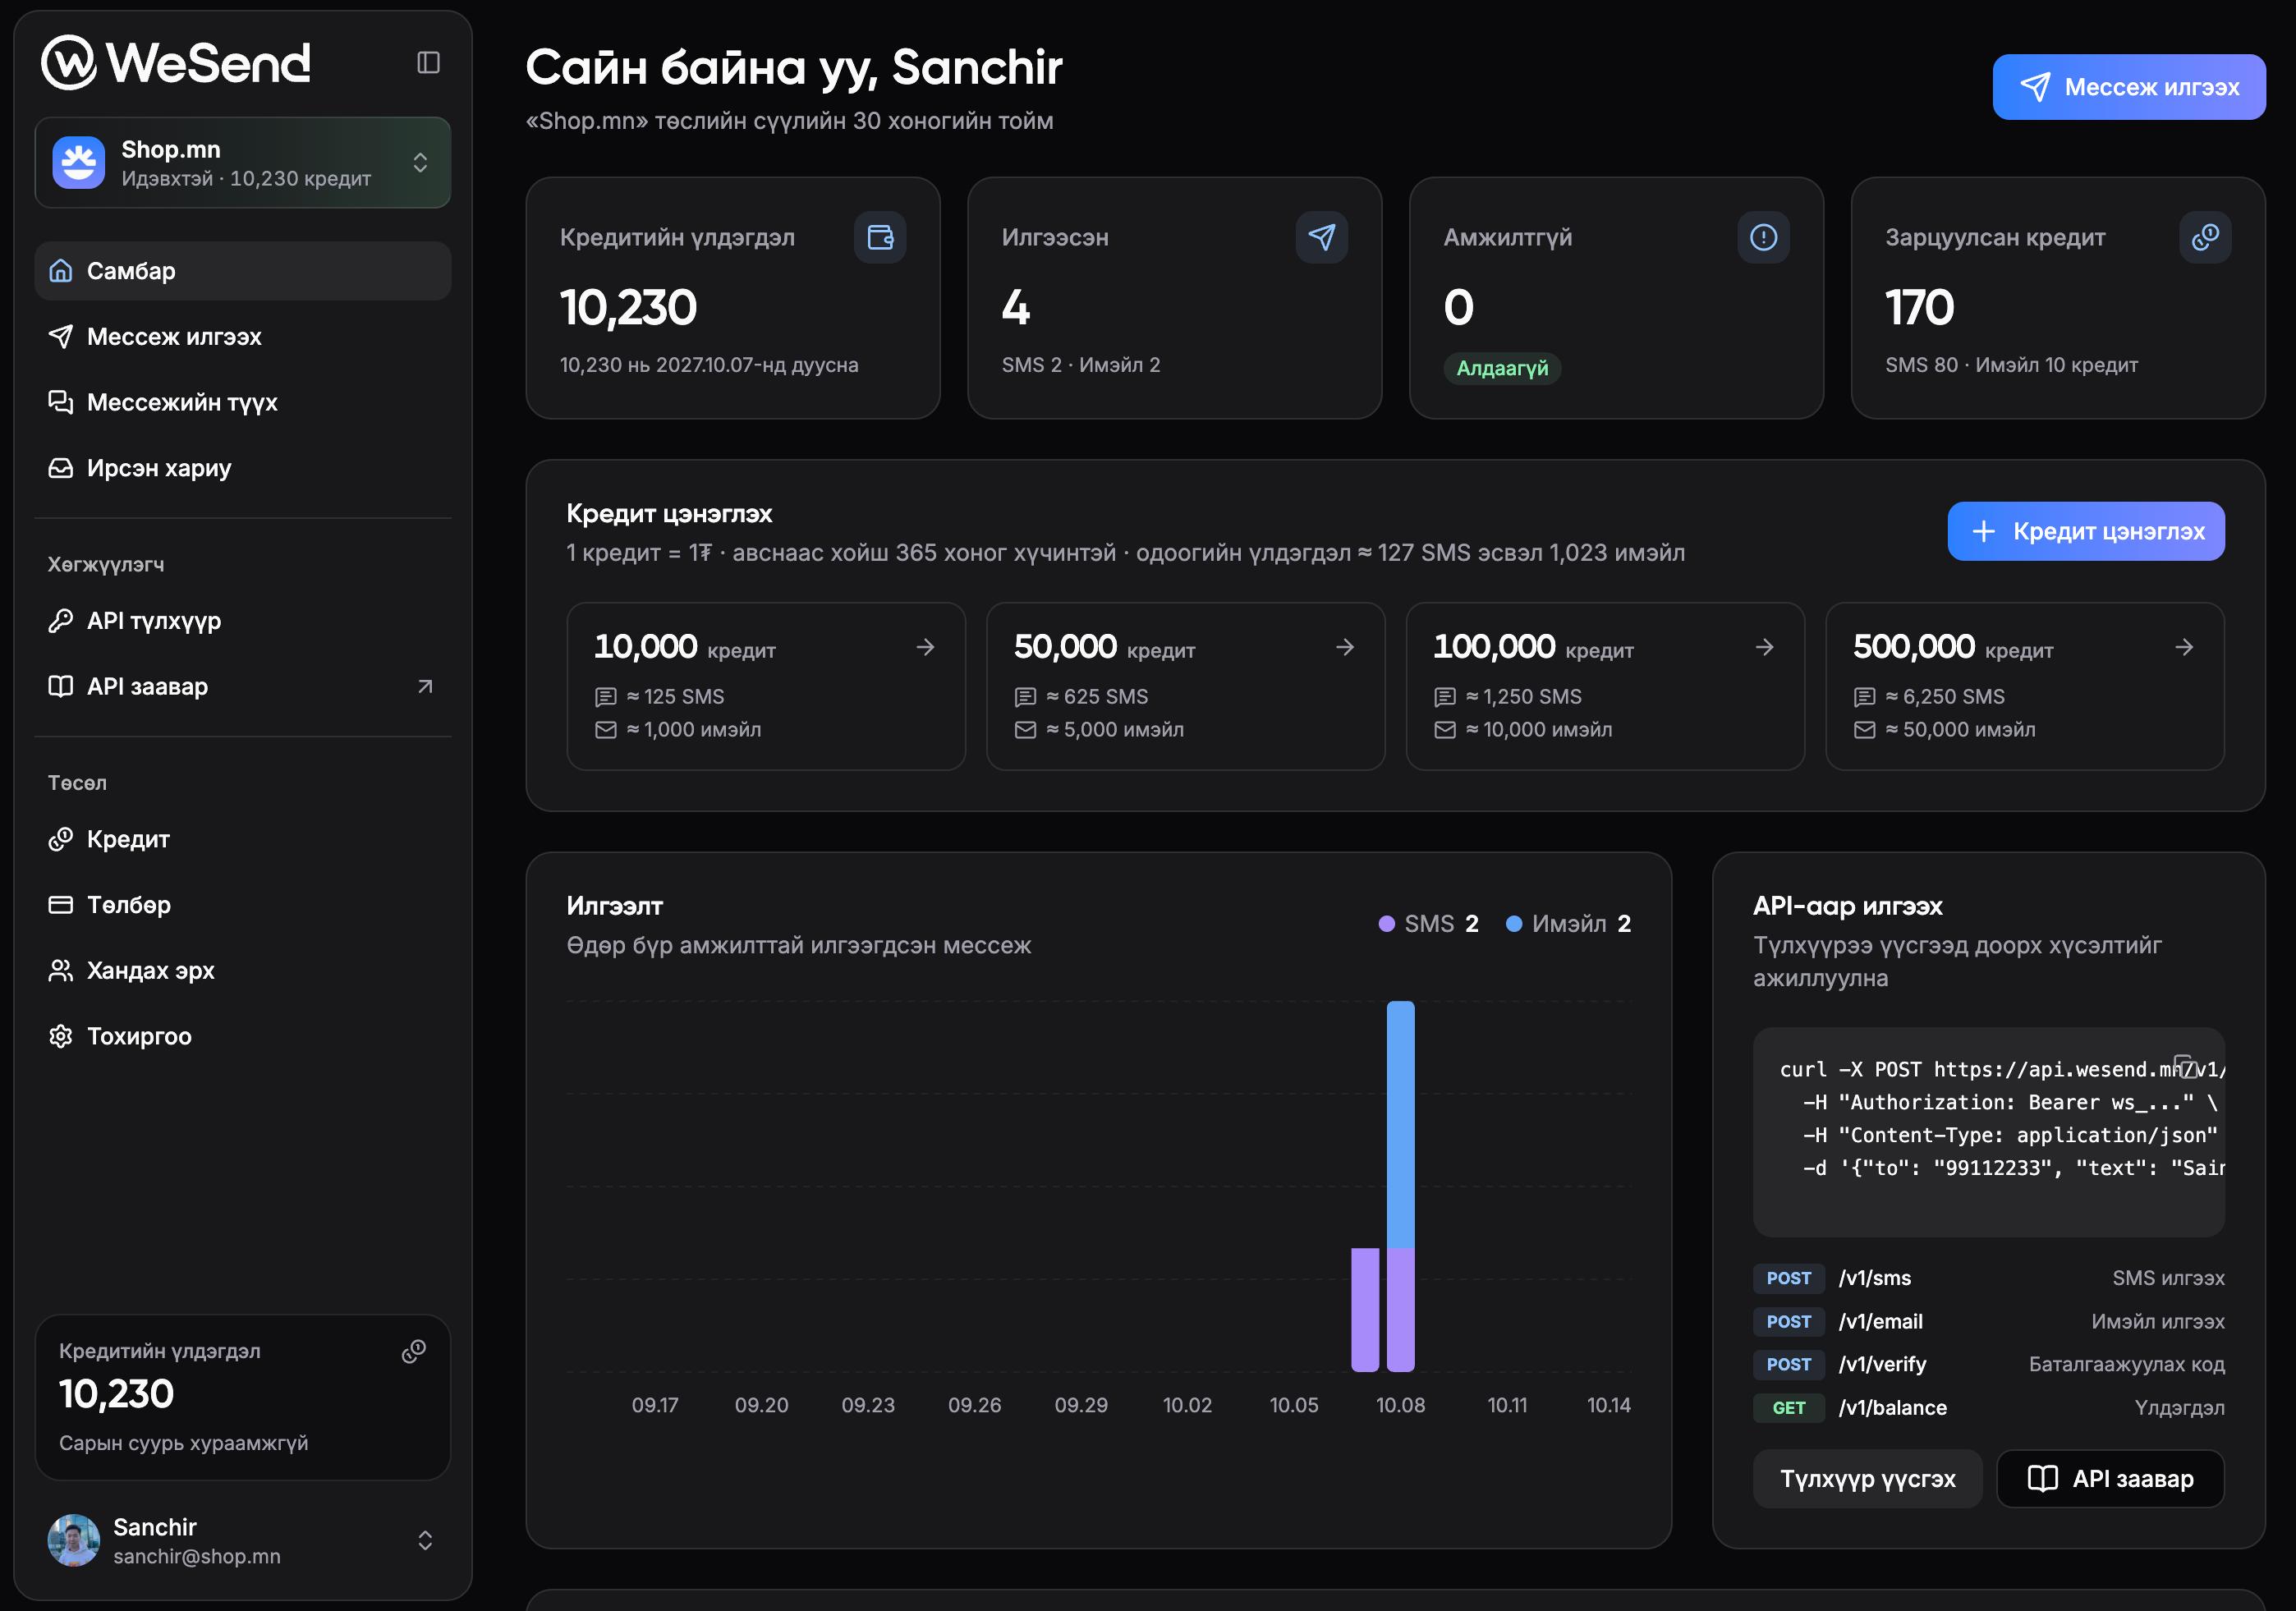Viewport: 2296px width, 1611px height.
Task: Click the blue Кредит цэнэглэх button
Action: tap(2086, 531)
